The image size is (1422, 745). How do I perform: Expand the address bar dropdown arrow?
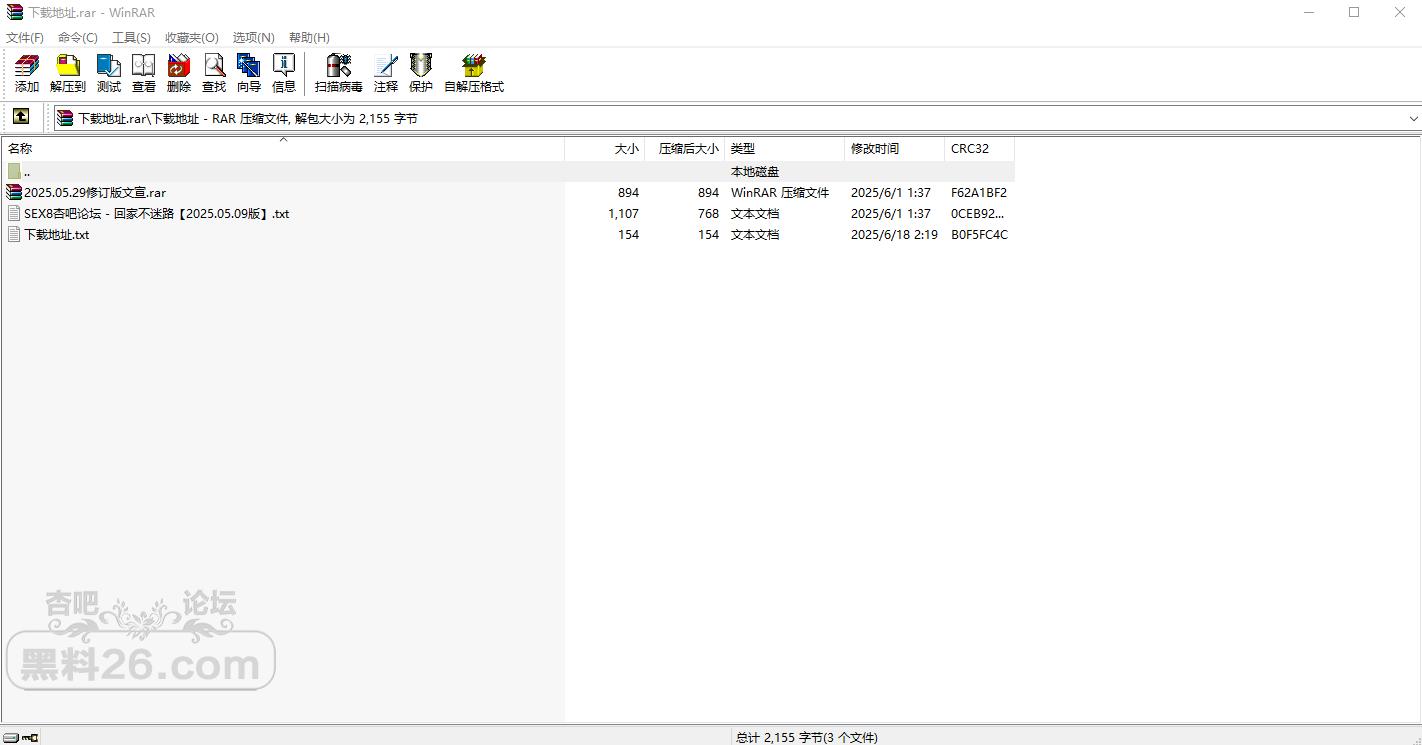(x=1413, y=118)
